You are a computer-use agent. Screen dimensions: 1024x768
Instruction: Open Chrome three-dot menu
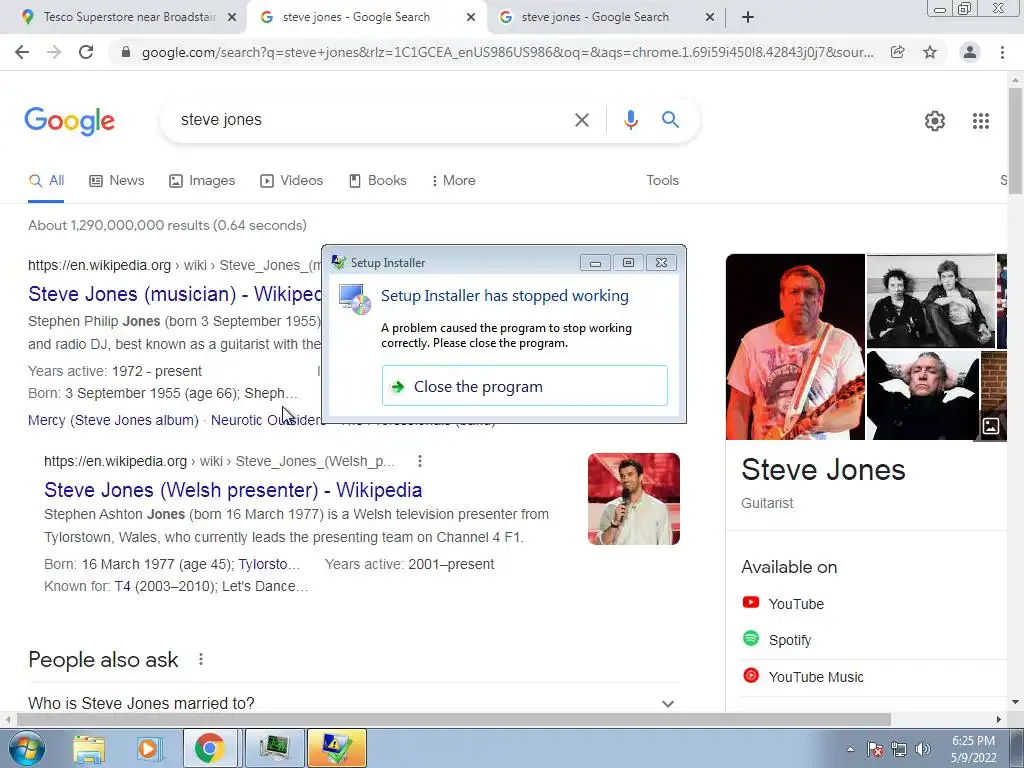click(x=1002, y=52)
